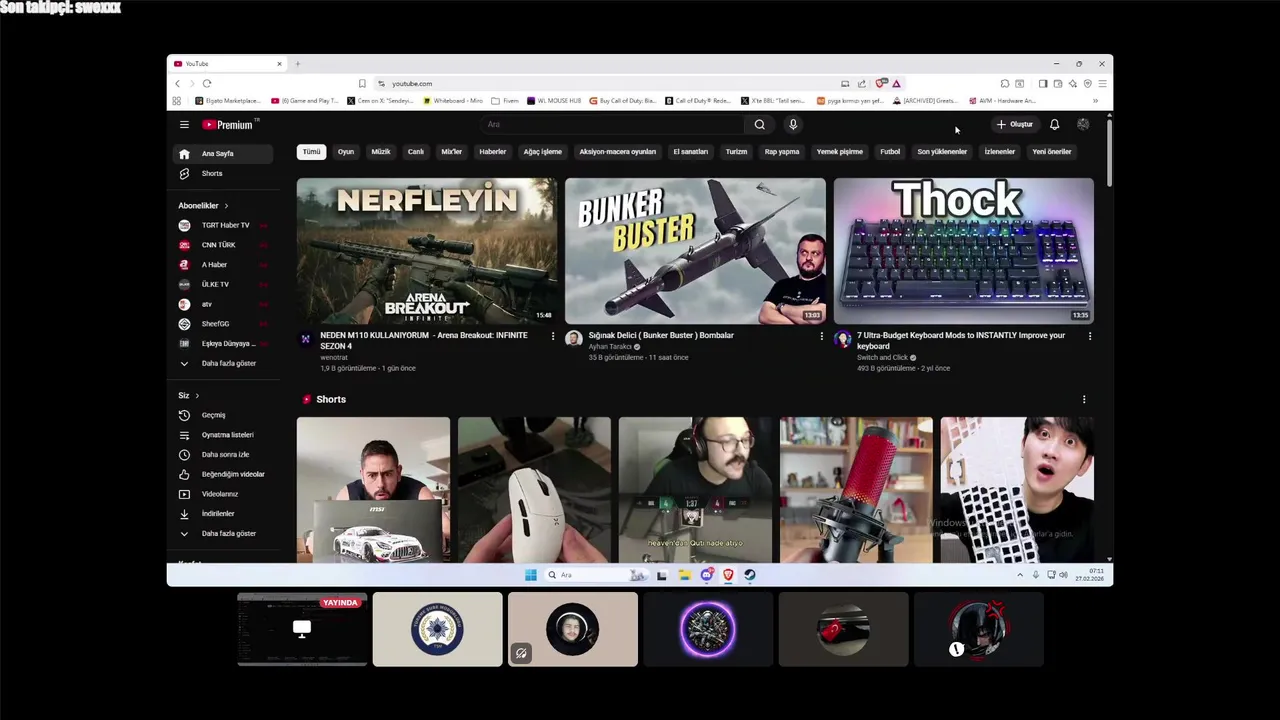Select the Haberler filter chip
Viewport: 1280px width, 720px height.
[493, 152]
